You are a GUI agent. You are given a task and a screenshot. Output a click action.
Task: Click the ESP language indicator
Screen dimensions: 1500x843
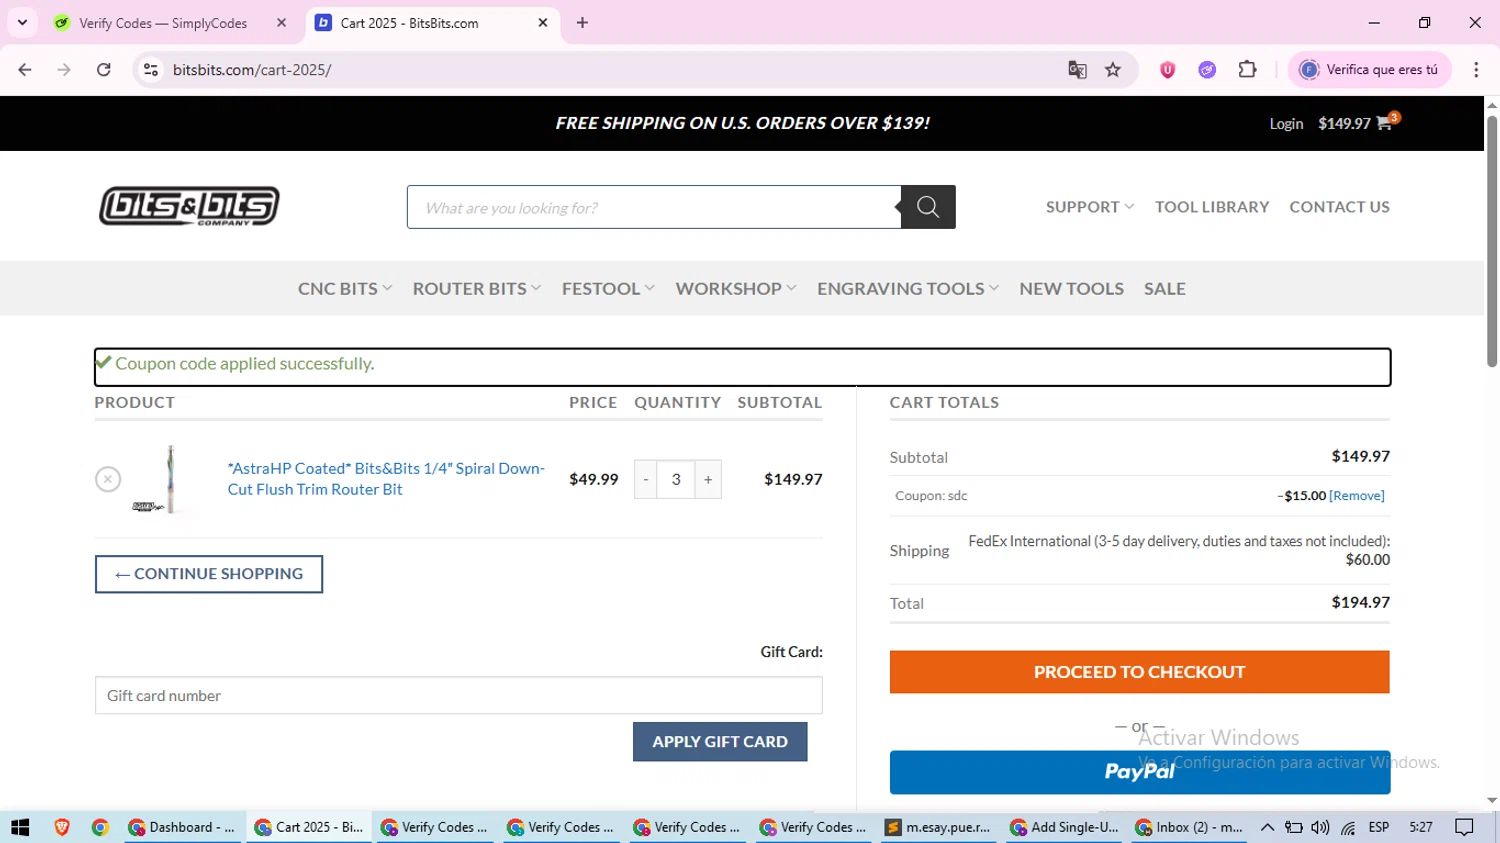click(1379, 827)
